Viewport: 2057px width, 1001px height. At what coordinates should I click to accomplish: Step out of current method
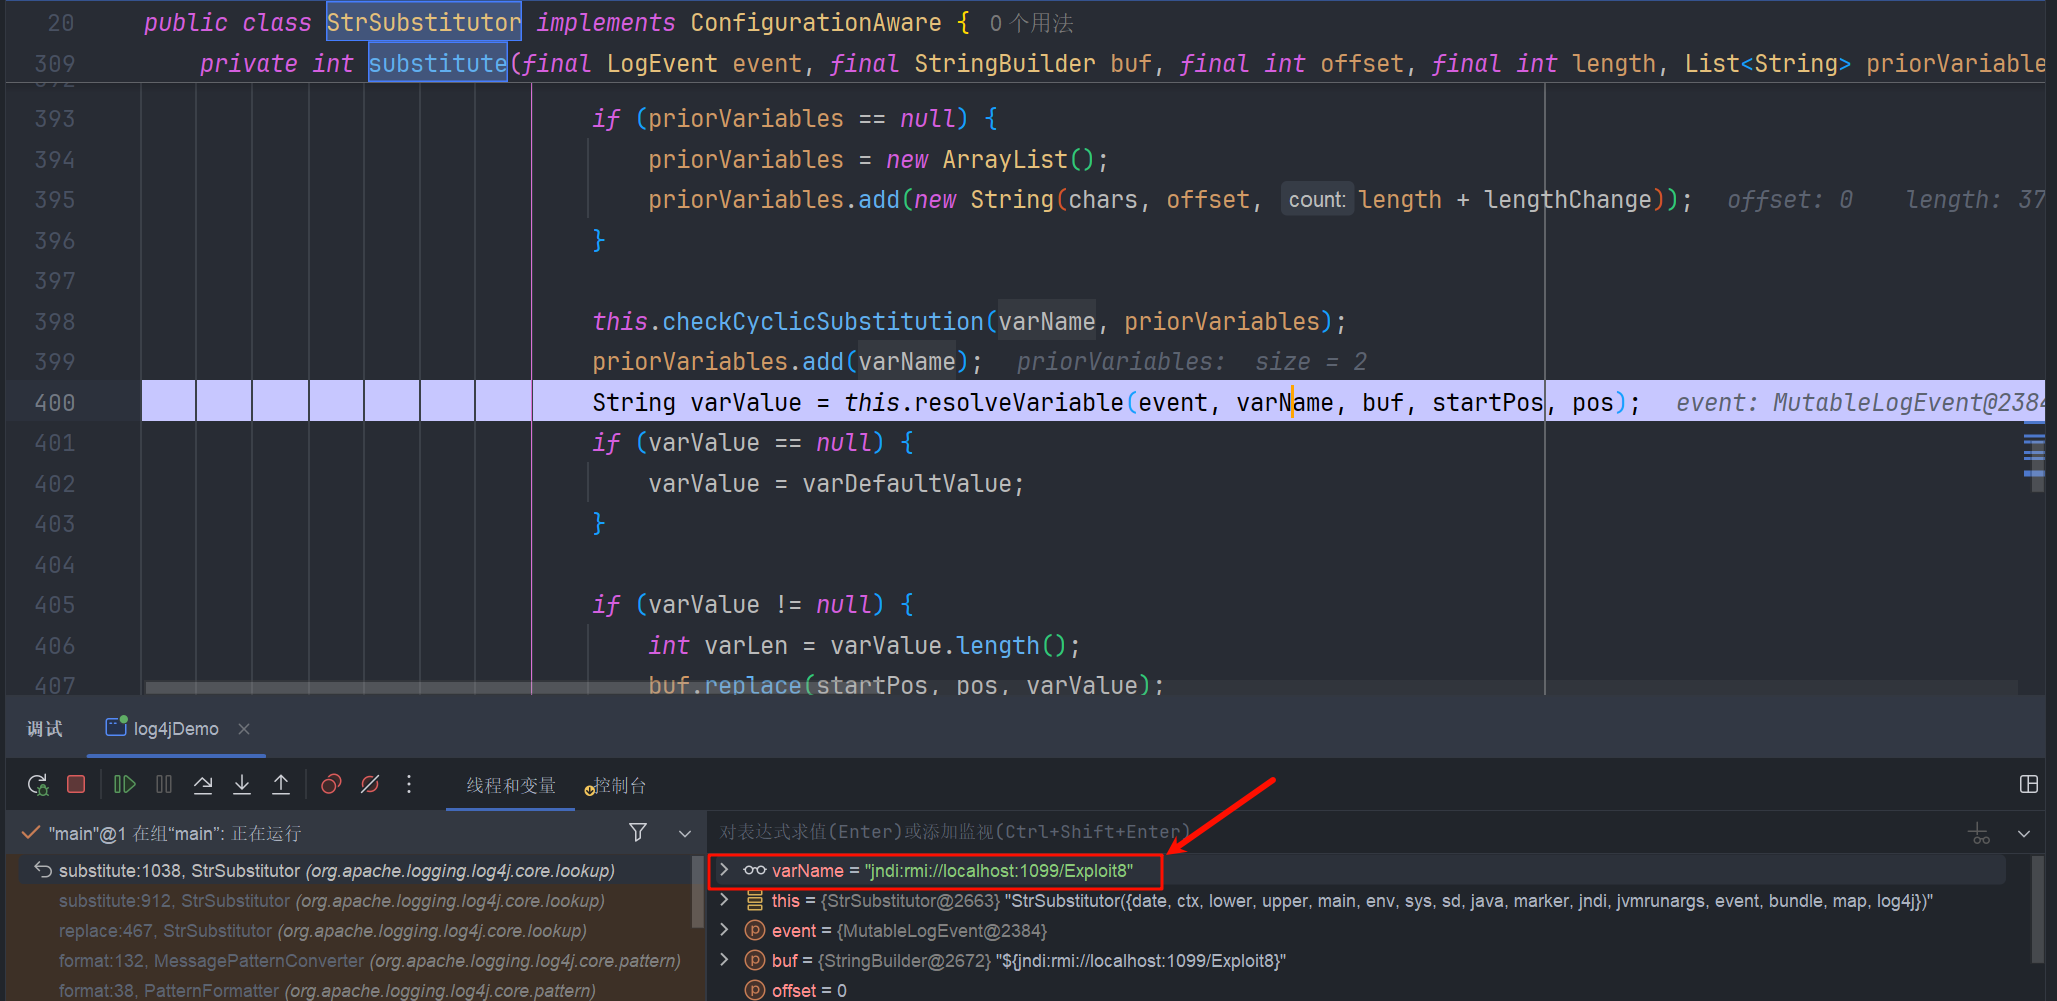click(x=281, y=785)
